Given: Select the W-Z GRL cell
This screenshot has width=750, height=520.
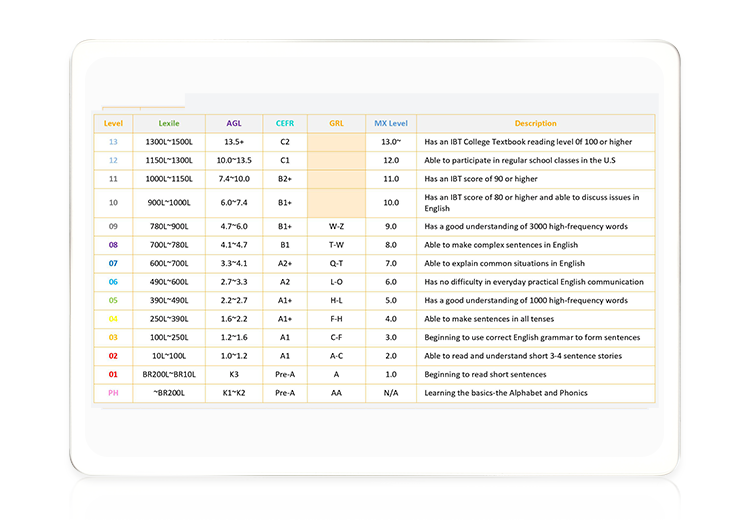Looking at the screenshot, I should tap(336, 226).
